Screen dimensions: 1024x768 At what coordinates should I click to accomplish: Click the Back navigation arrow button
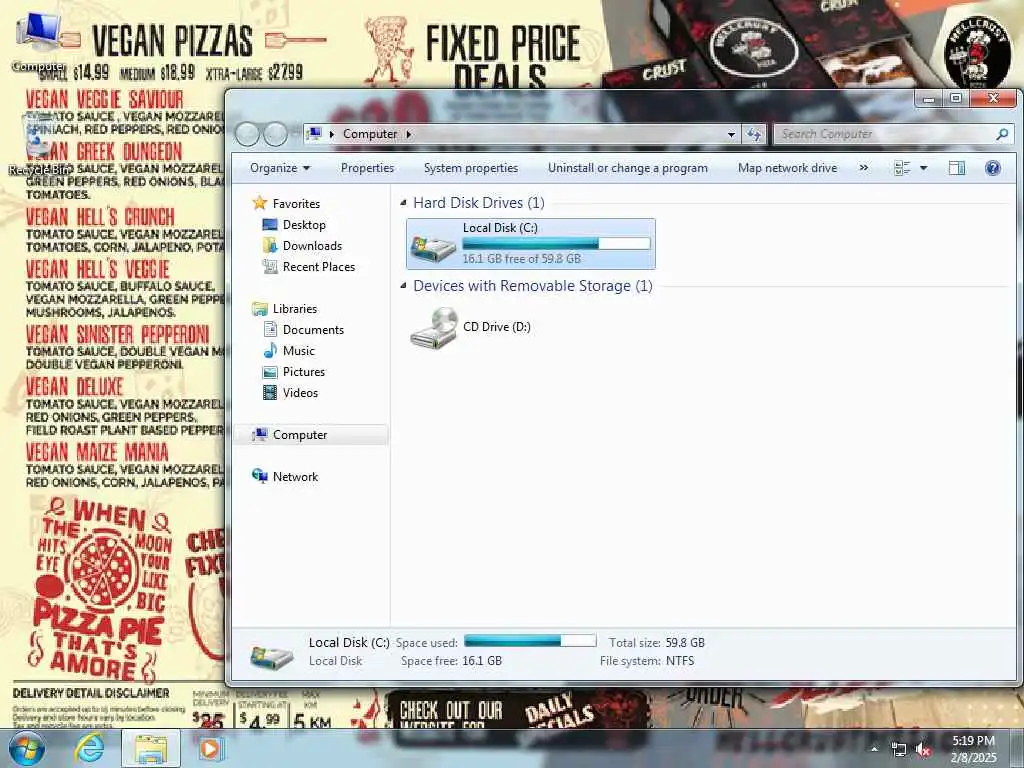click(x=247, y=134)
